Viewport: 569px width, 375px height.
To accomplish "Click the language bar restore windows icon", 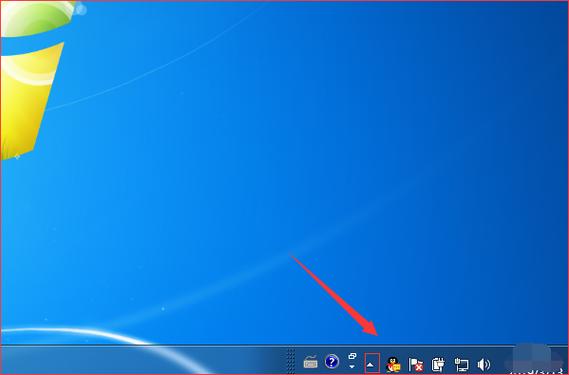I will [x=352, y=356].
